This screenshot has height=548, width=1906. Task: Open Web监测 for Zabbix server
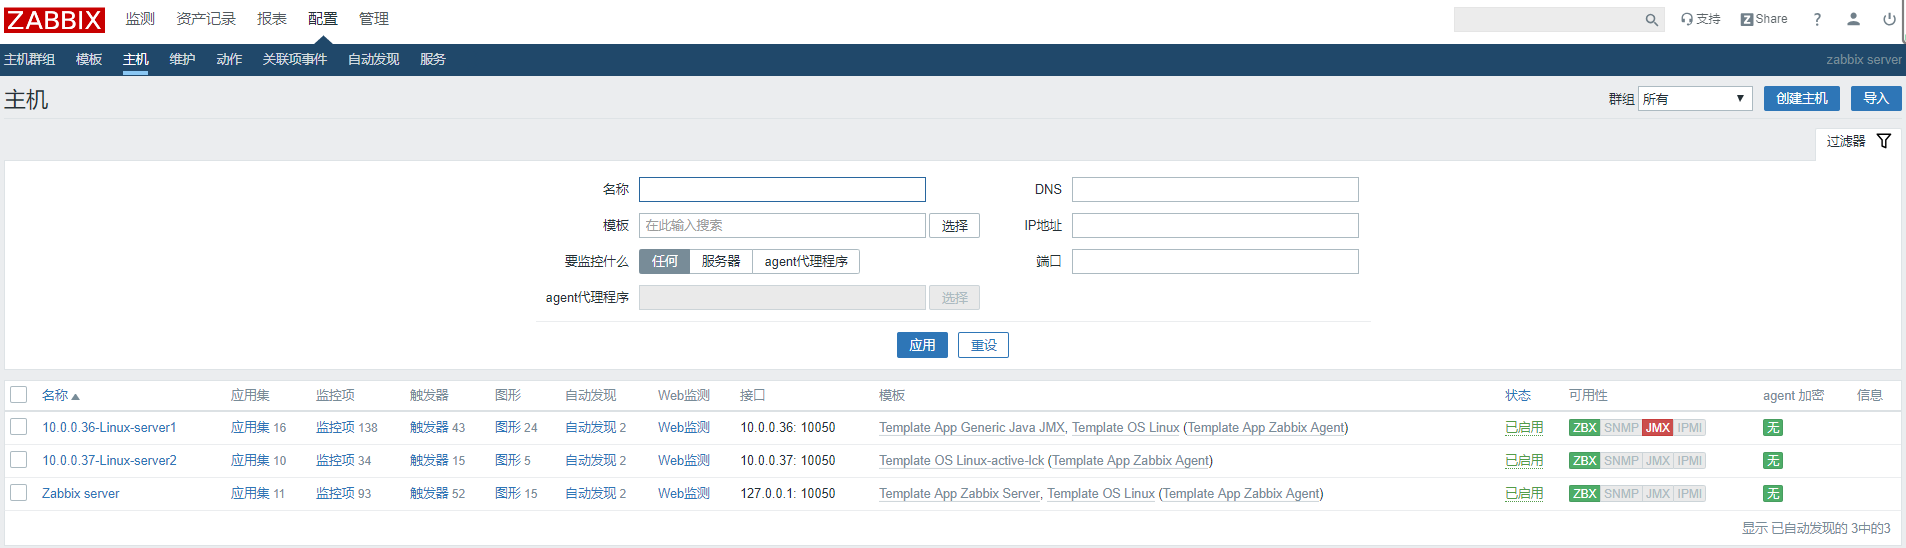tap(684, 494)
